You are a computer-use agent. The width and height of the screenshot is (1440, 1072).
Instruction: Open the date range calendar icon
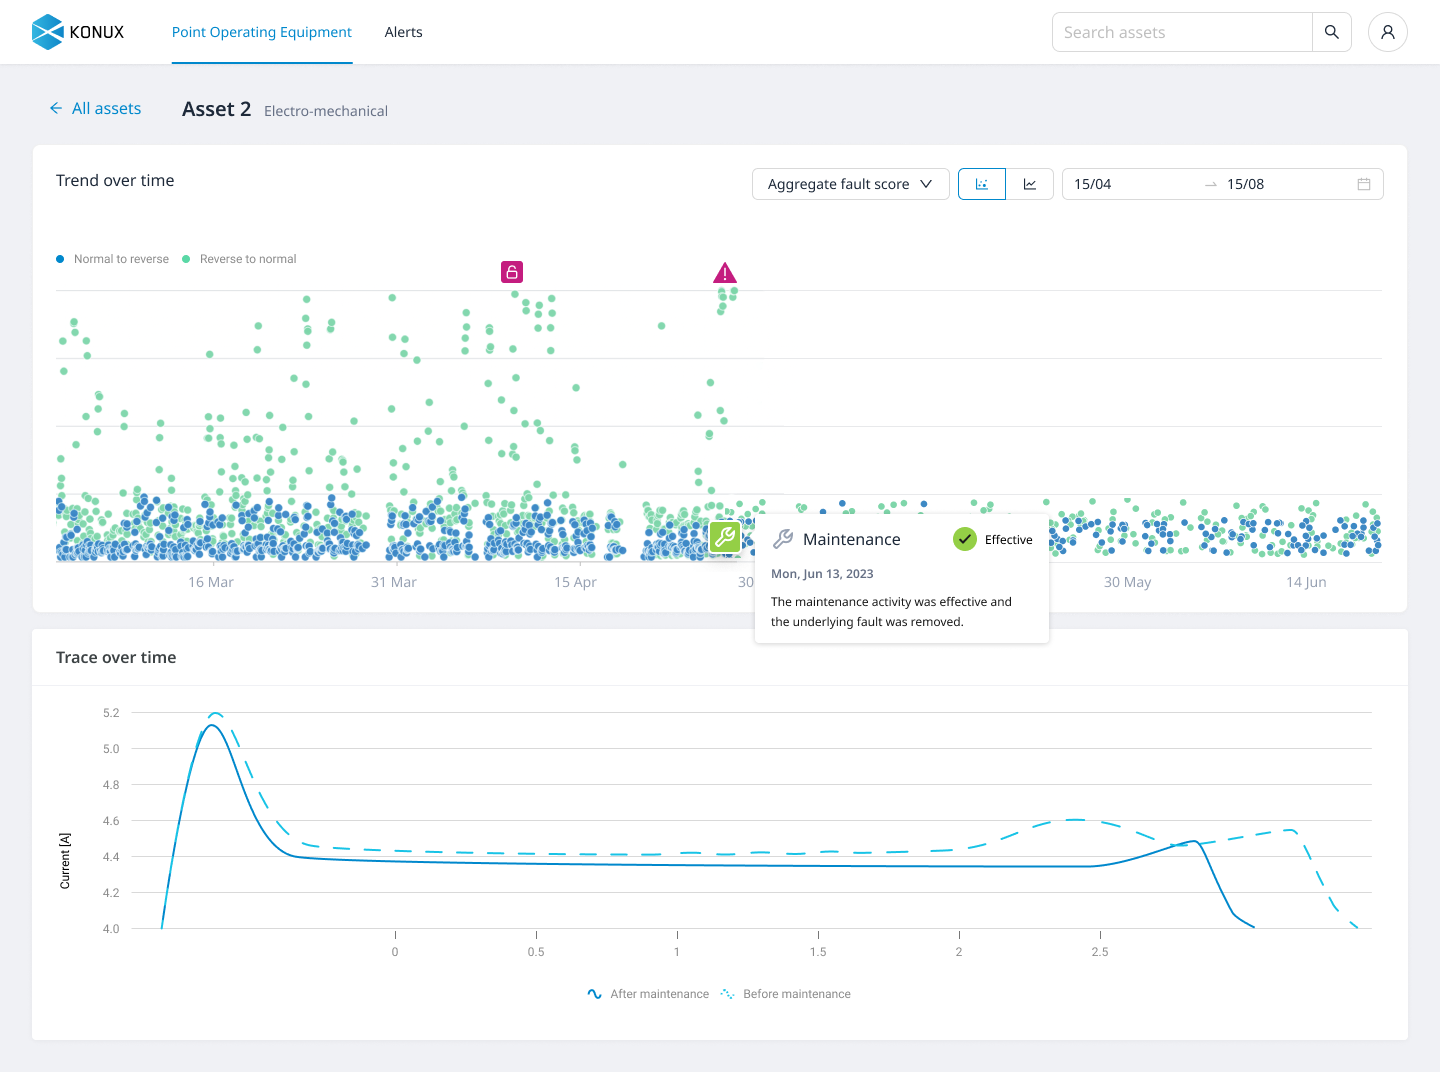click(1363, 184)
